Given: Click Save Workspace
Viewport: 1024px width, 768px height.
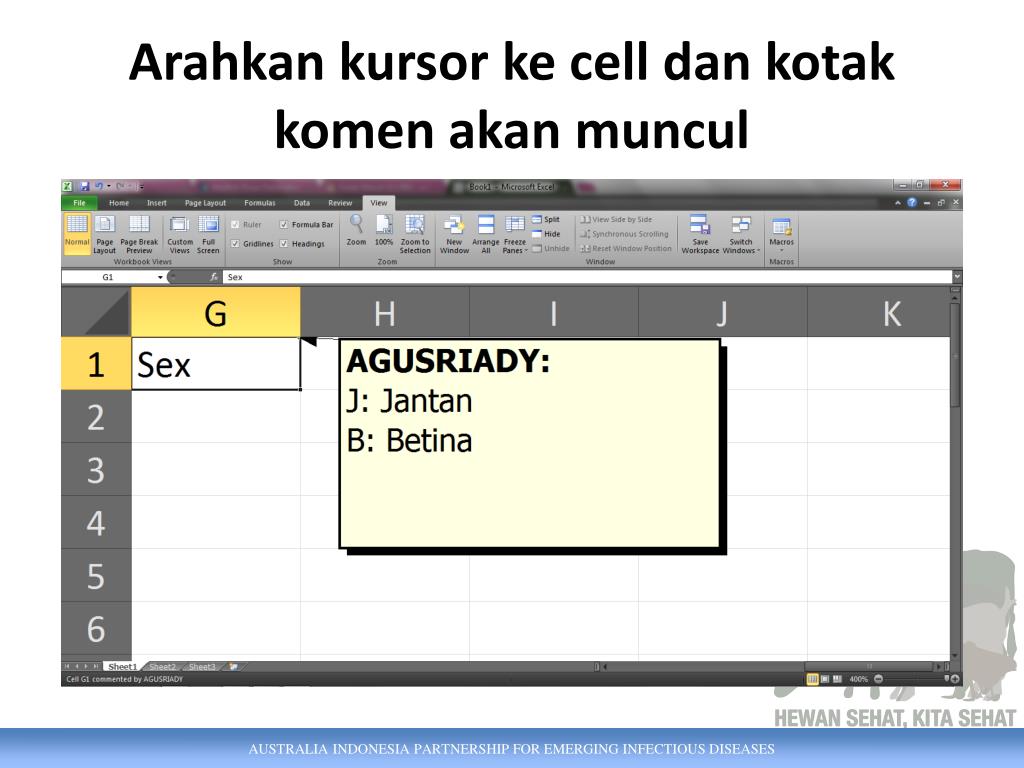Looking at the screenshot, I should point(700,233).
